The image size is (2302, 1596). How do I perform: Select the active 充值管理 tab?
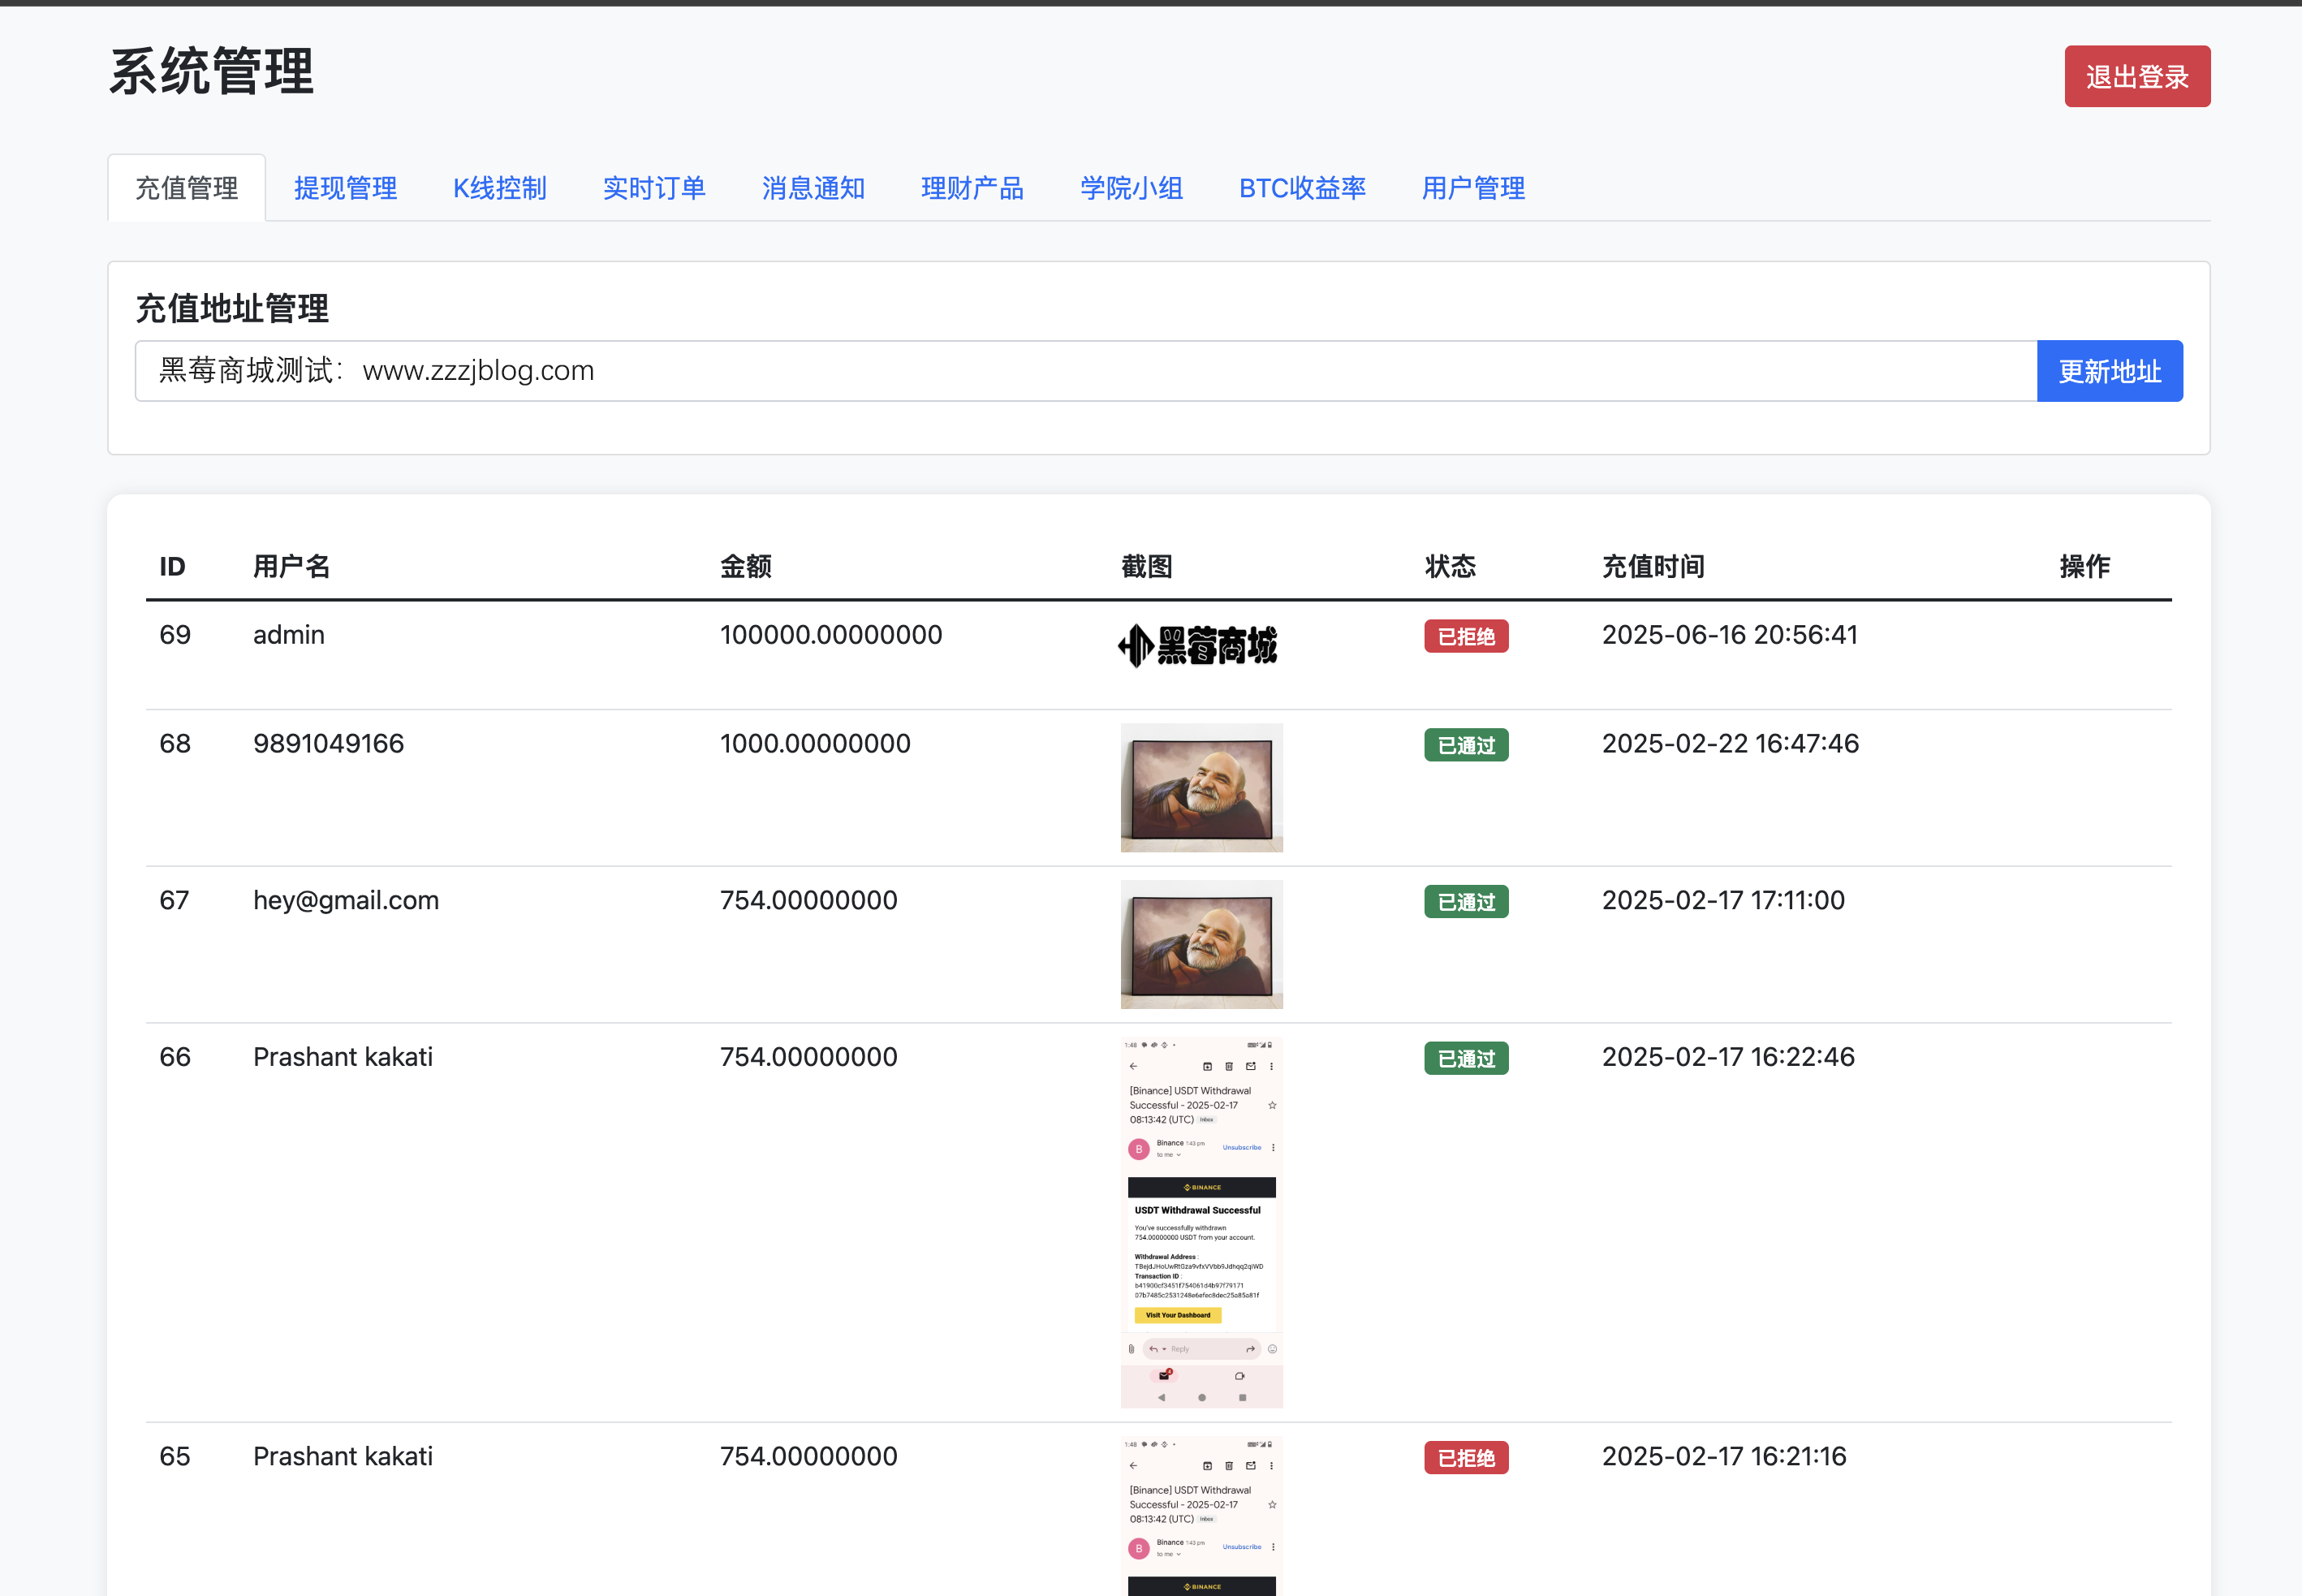click(x=186, y=187)
